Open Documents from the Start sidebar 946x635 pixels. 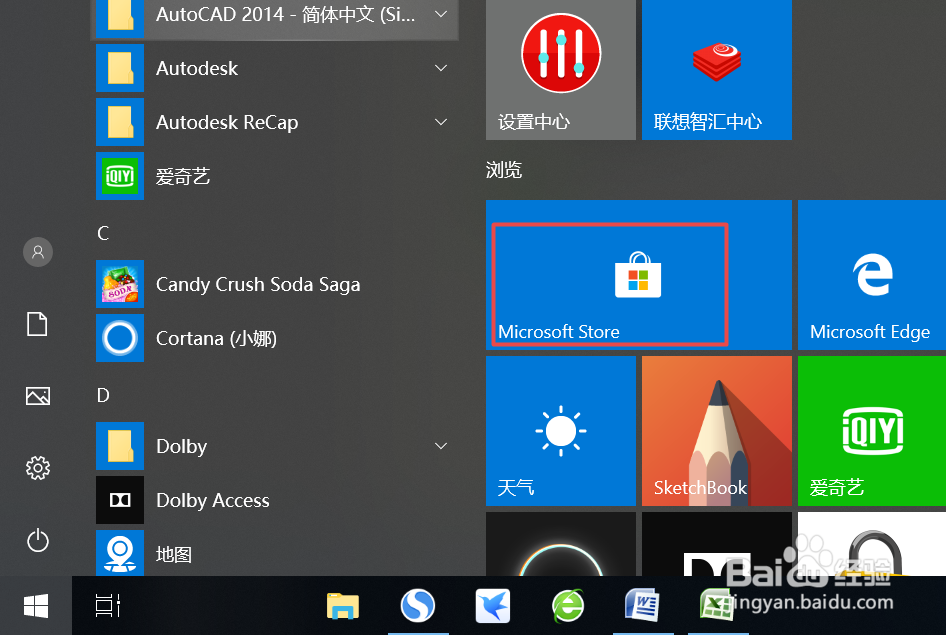tap(37, 324)
